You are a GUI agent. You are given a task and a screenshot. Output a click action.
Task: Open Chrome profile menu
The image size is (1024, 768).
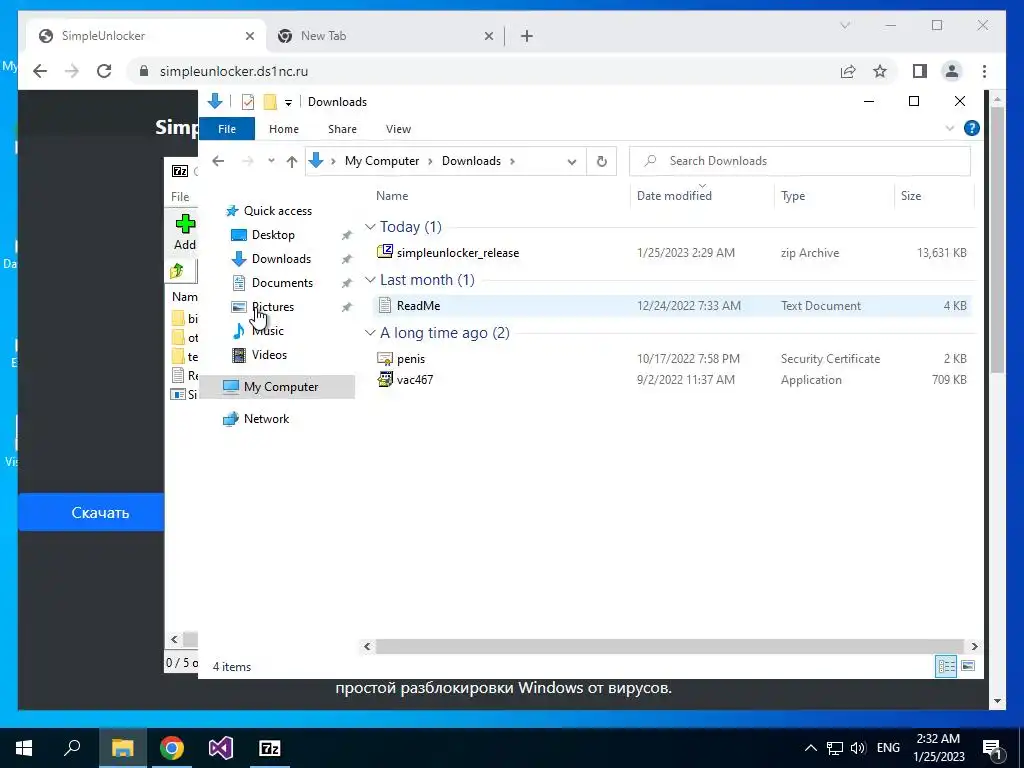pyautogui.click(x=952, y=71)
